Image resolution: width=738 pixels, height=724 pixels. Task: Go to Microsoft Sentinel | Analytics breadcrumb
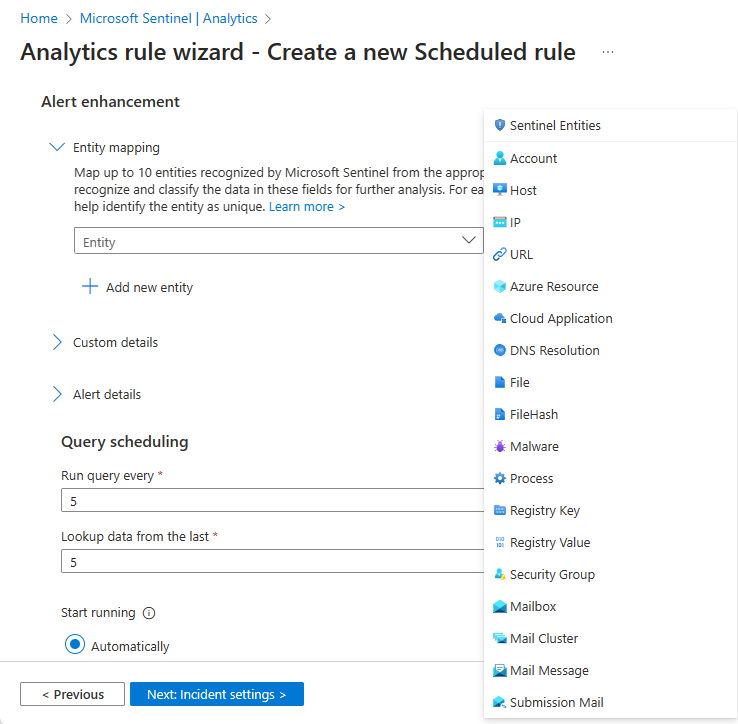[168, 18]
